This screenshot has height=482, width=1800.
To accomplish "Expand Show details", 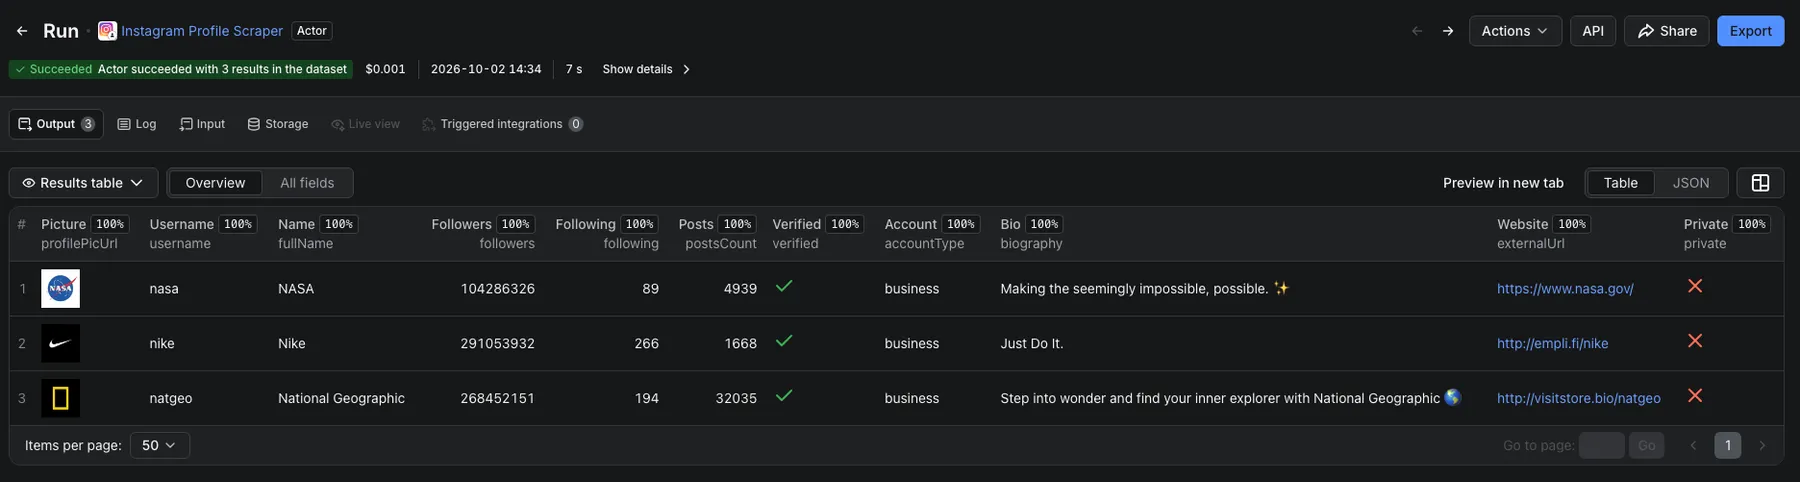I will coord(646,69).
